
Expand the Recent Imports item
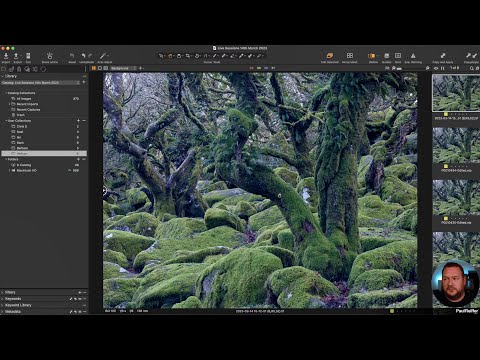point(10,104)
